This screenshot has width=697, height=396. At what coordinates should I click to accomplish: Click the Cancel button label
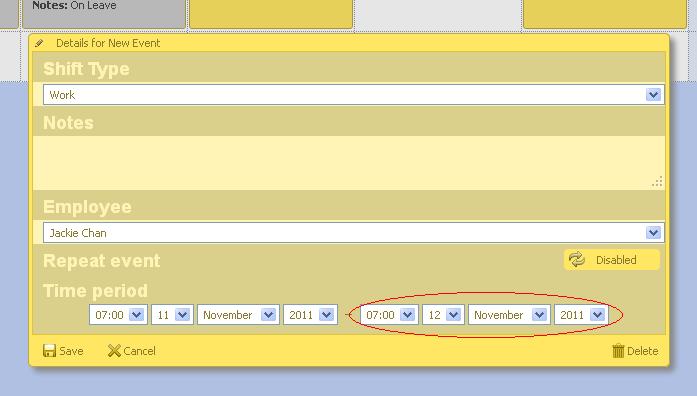point(140,351)
